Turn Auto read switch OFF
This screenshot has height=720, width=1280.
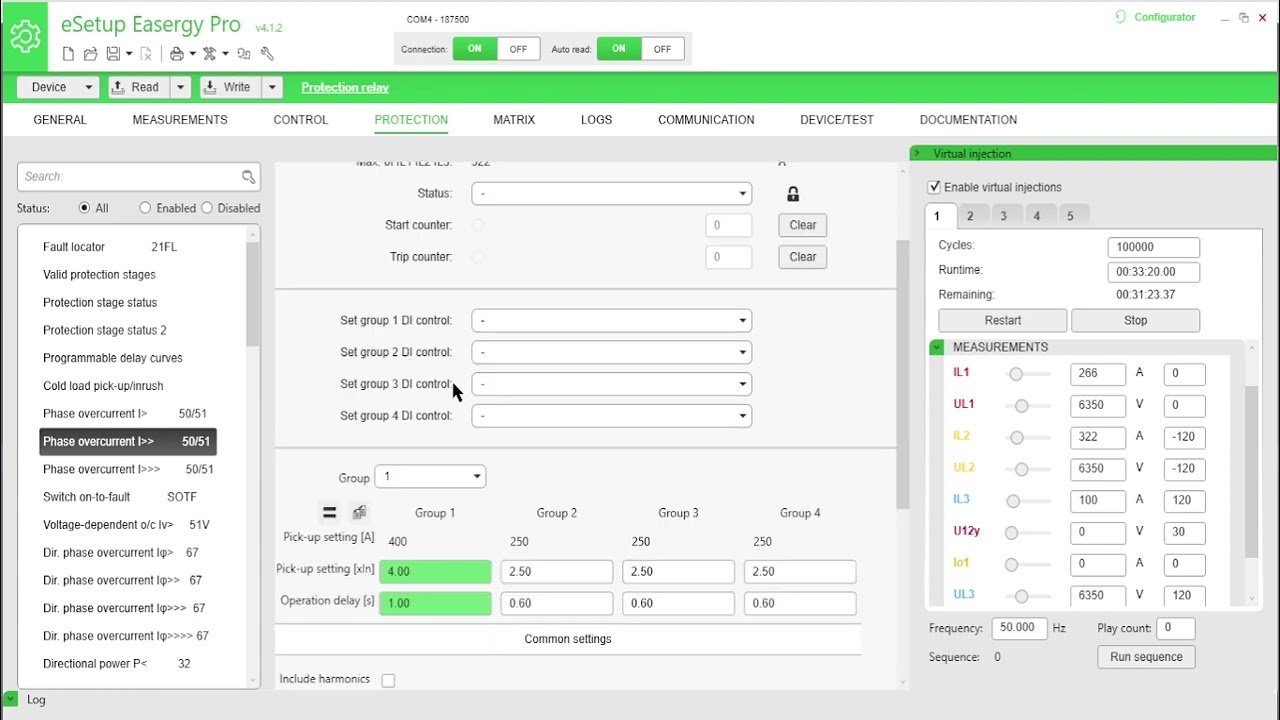[662, 49]
